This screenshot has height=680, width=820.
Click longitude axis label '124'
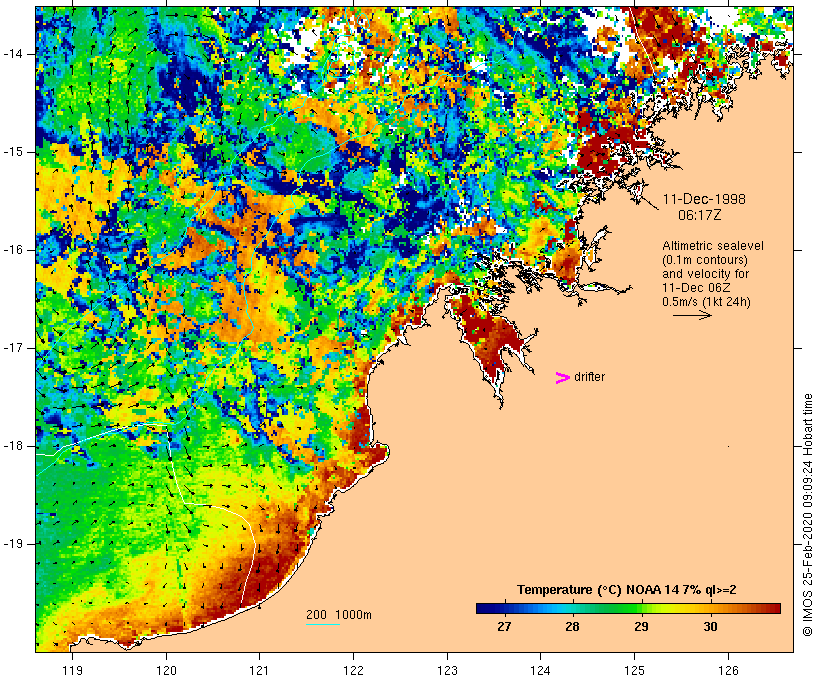tap(540, 670)
